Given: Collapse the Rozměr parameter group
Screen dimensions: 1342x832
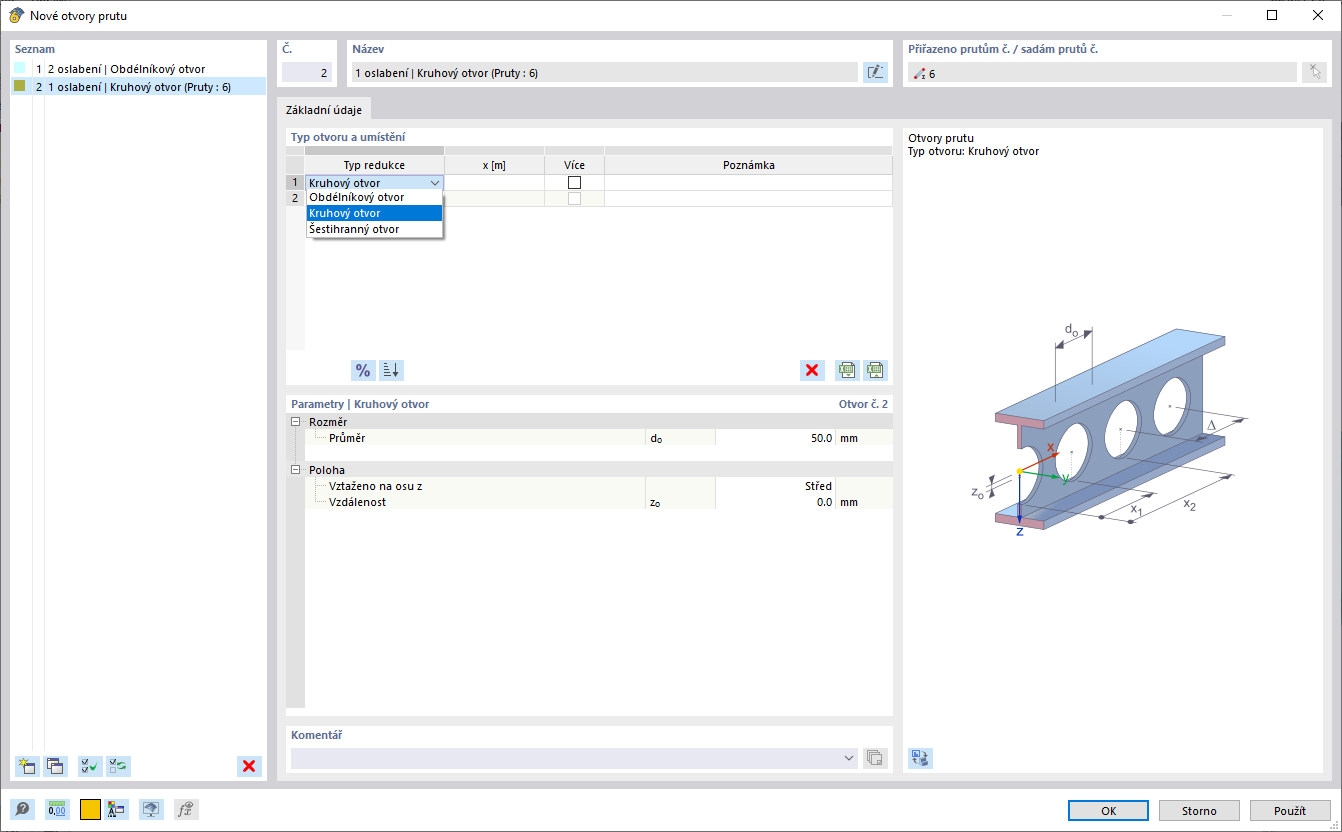Looking at the screenshot, I should pyautogui.click(x=295, y=422).
